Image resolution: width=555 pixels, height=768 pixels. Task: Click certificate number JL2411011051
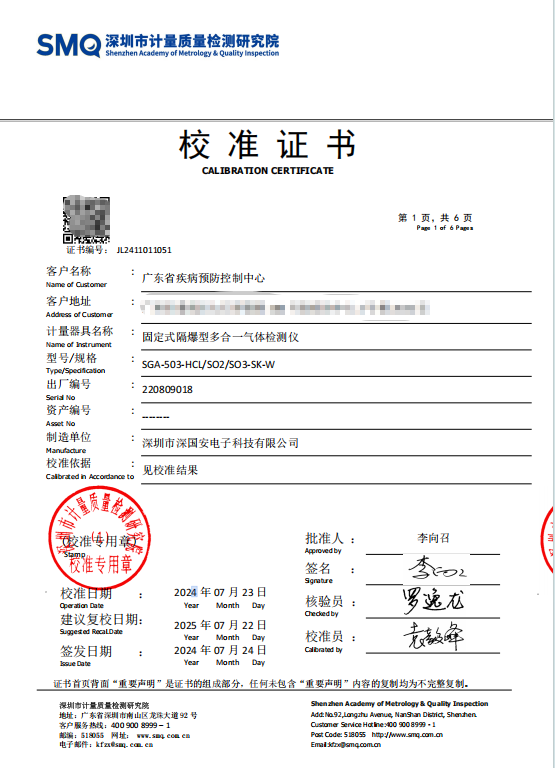(x=144, y=250)
